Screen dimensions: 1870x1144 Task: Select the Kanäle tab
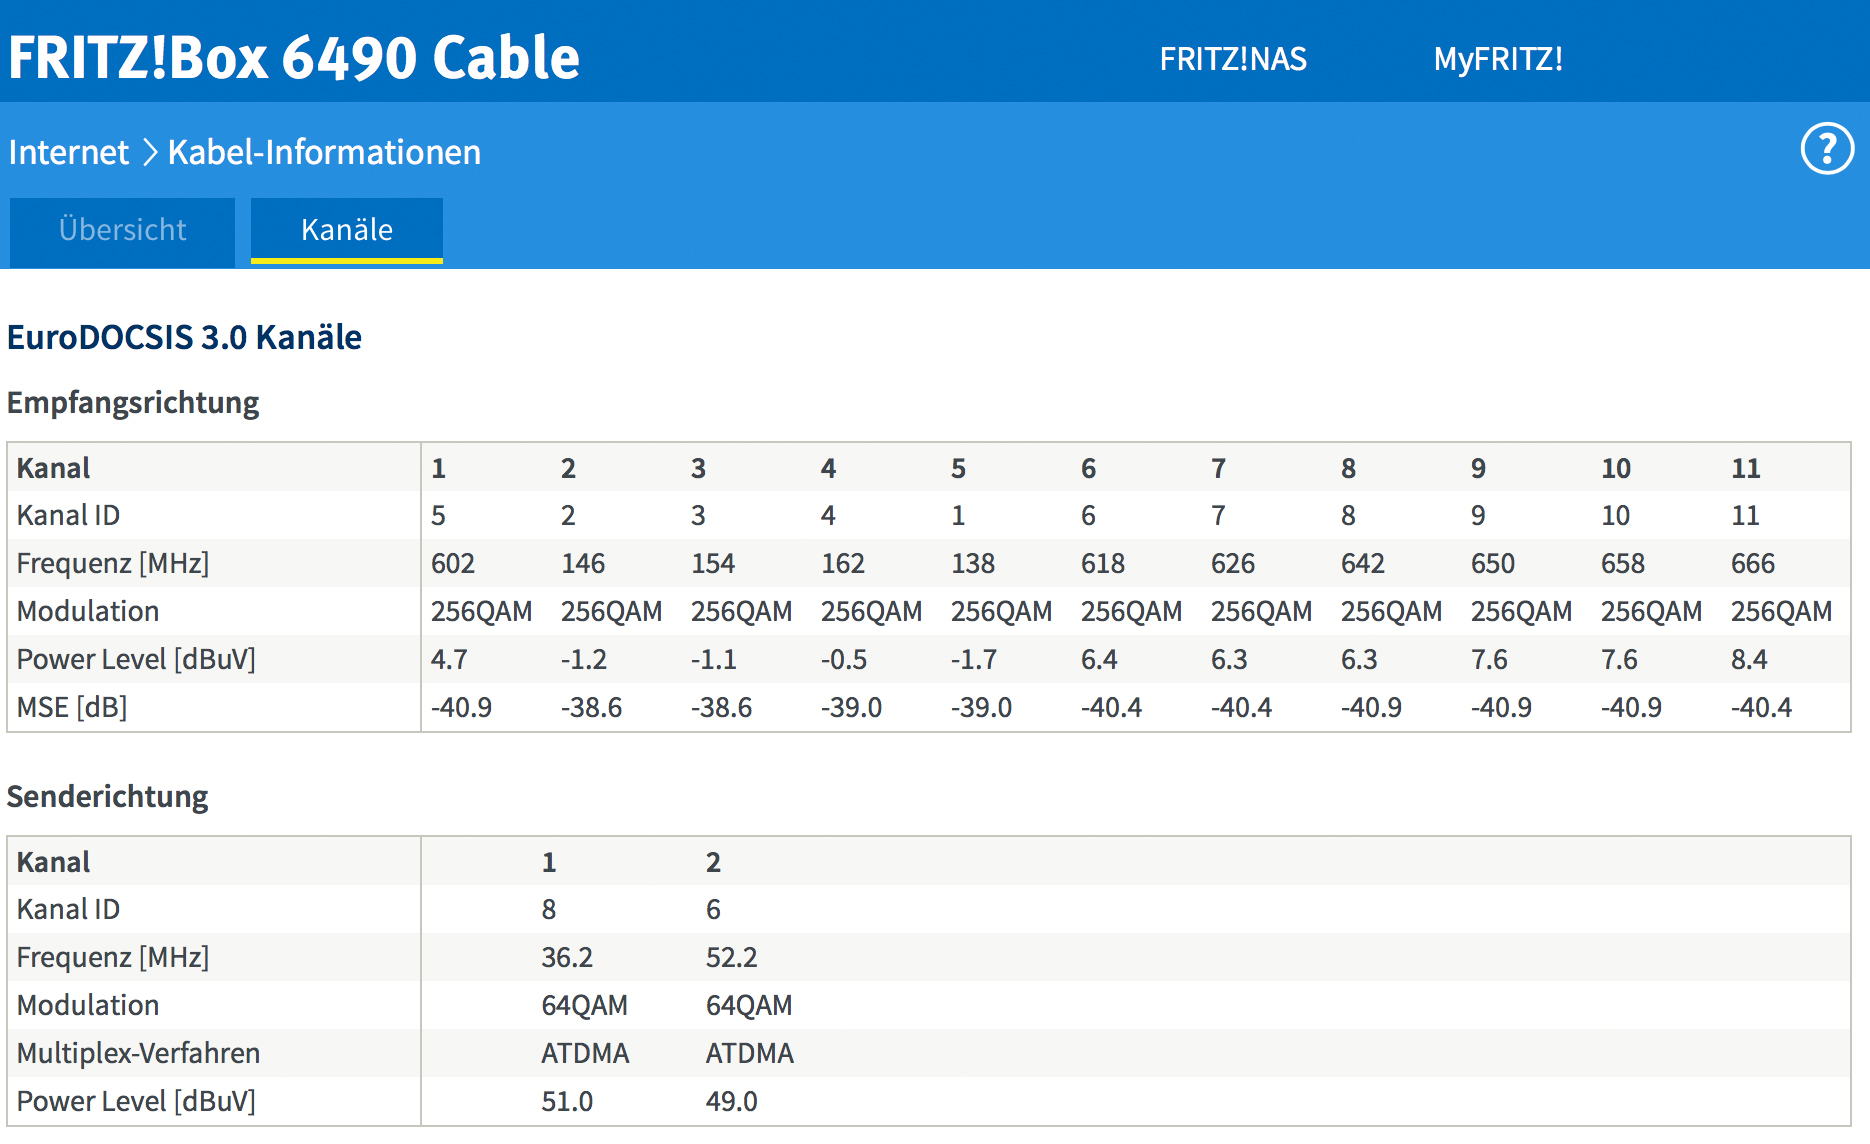pos(346,230)
